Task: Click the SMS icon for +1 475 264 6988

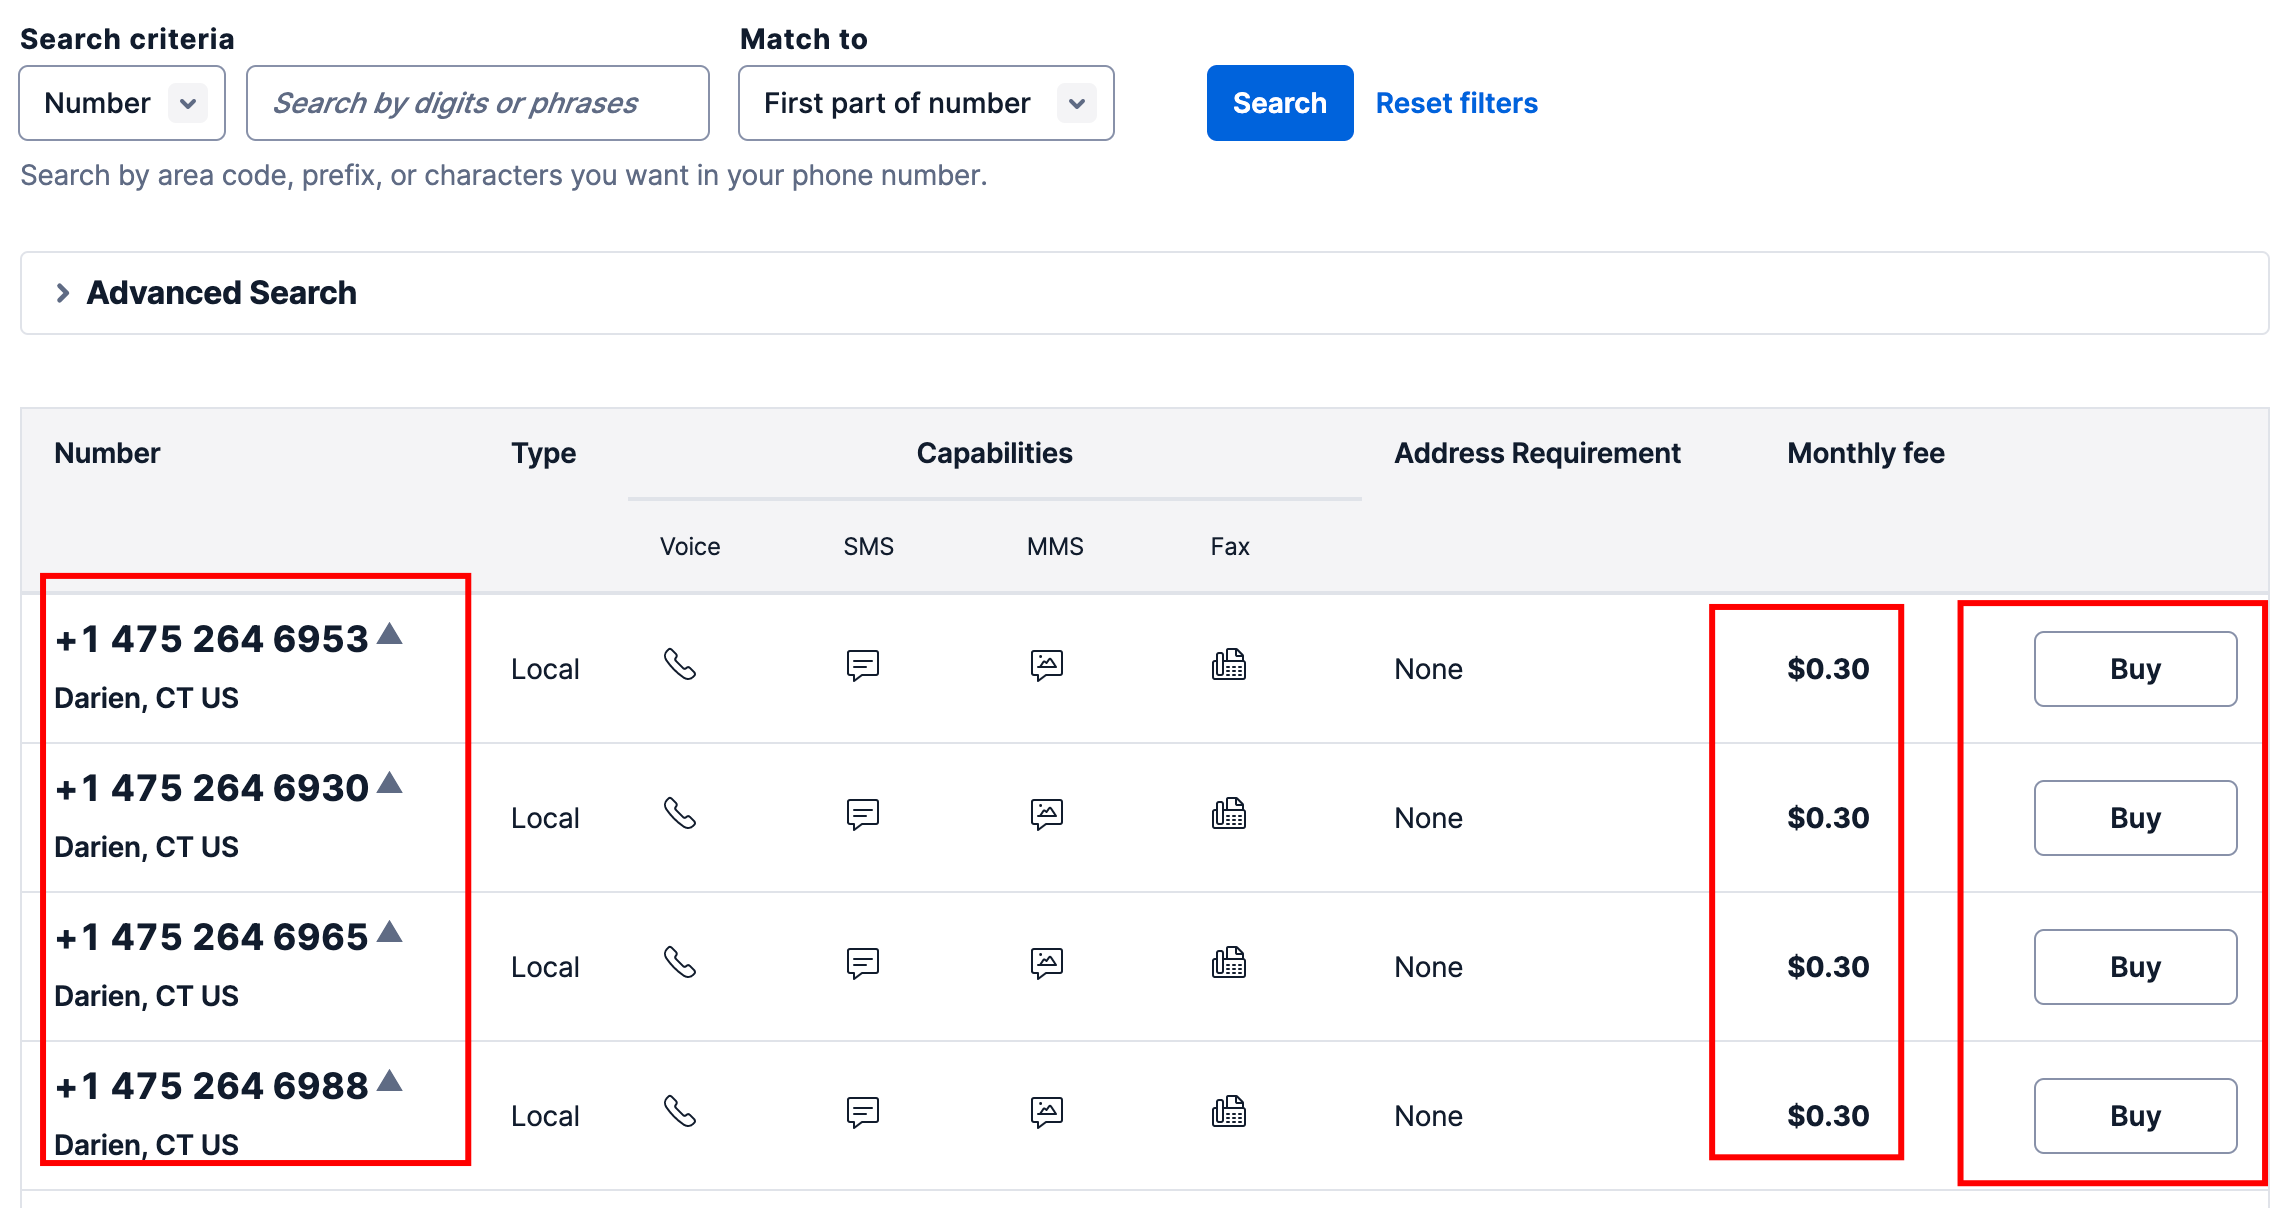Action: tap(863, 1112)
